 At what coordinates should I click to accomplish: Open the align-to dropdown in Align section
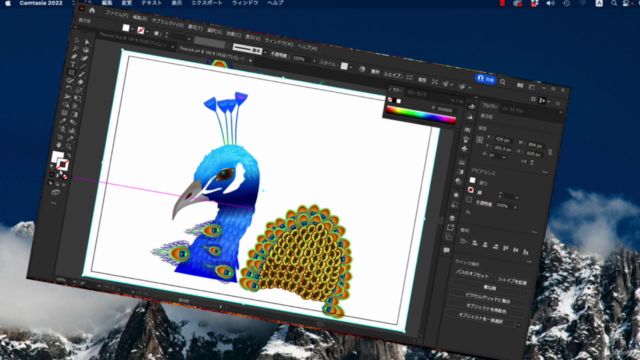pyautogui.click(x=464, y=242)
